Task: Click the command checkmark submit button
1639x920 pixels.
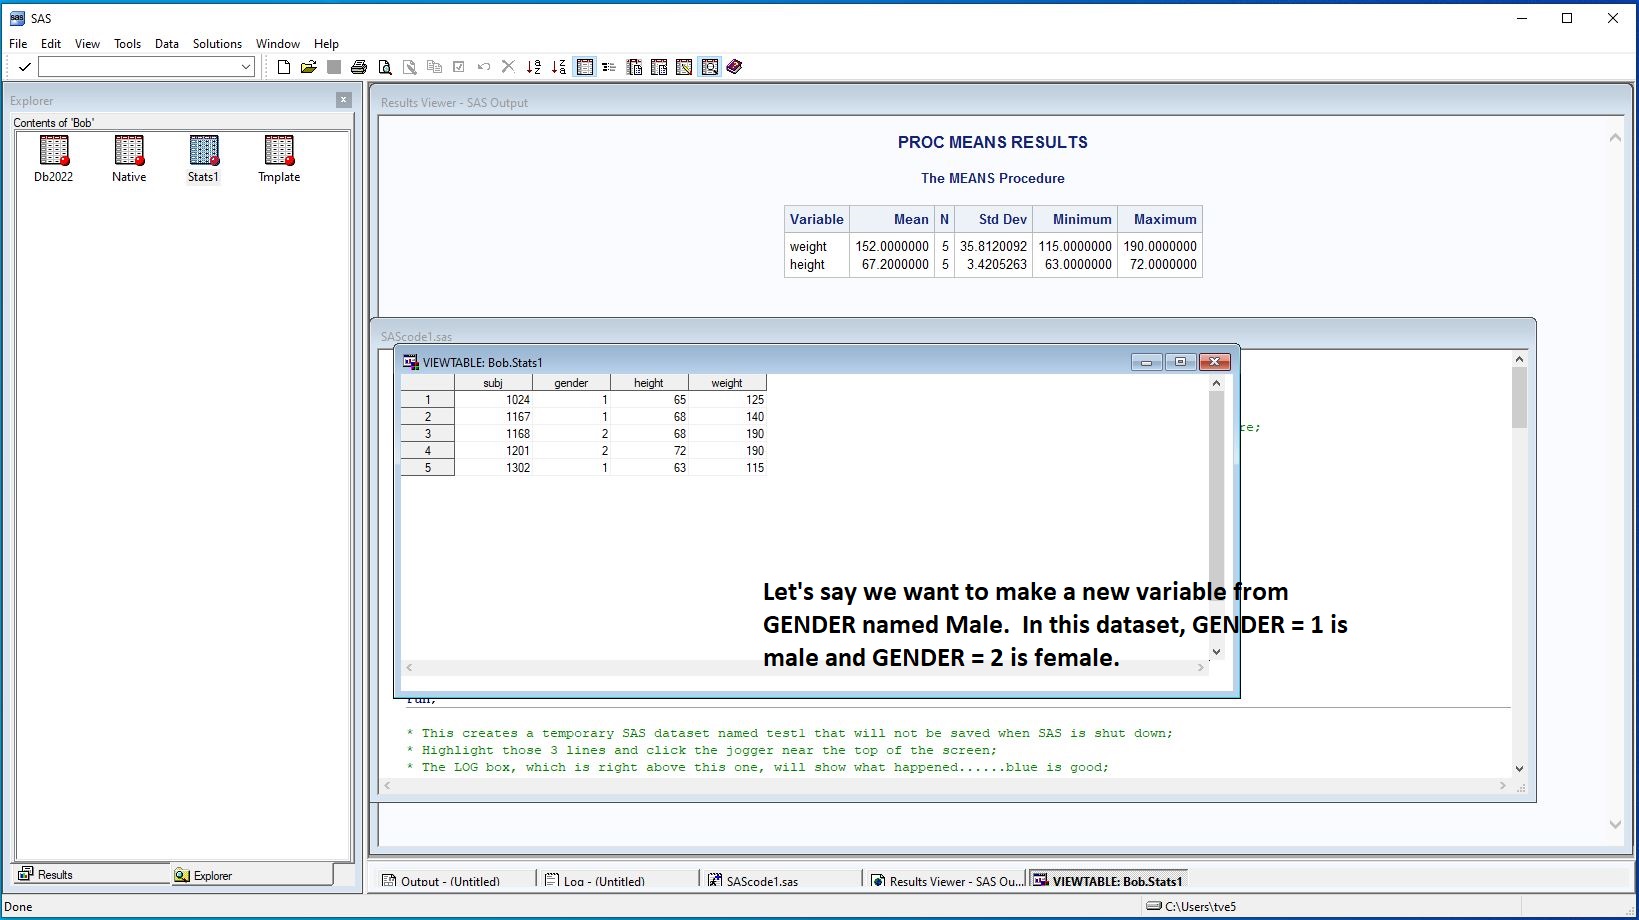Action: click(25, 67)
